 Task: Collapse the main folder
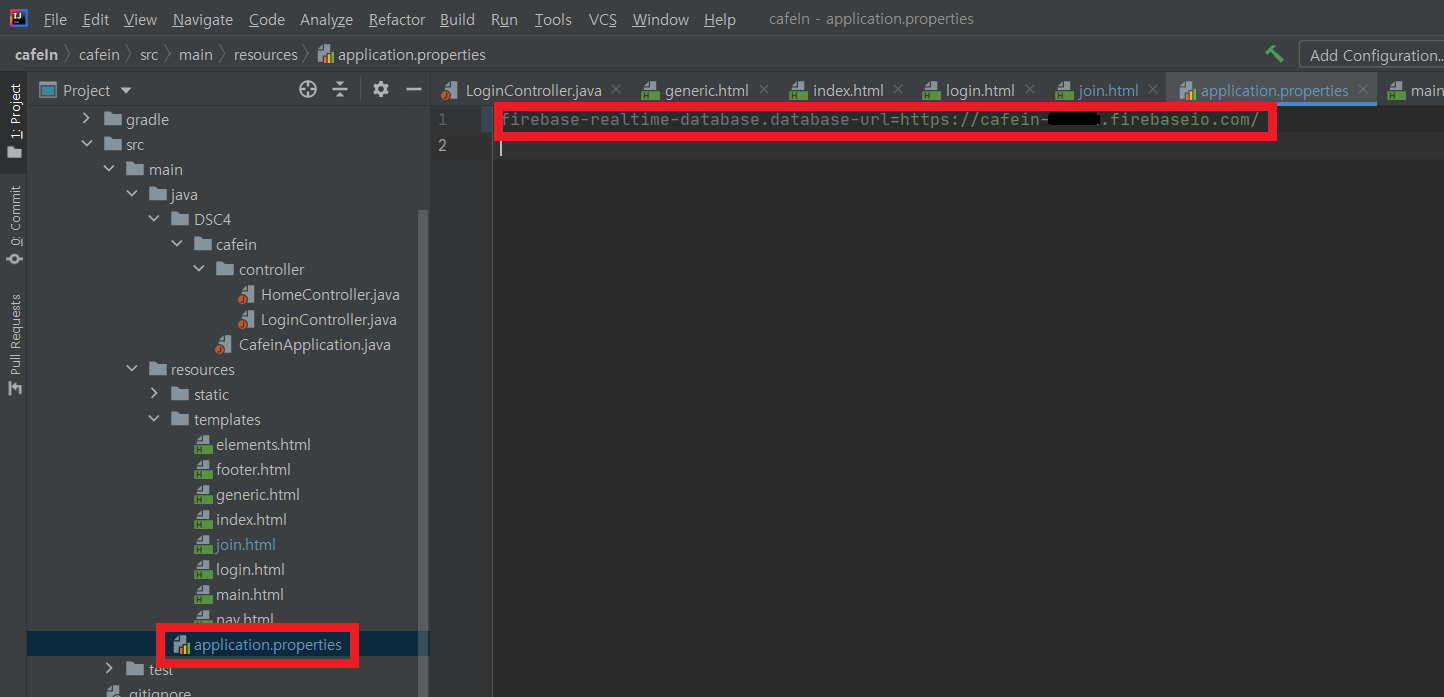tap(109, 169)
